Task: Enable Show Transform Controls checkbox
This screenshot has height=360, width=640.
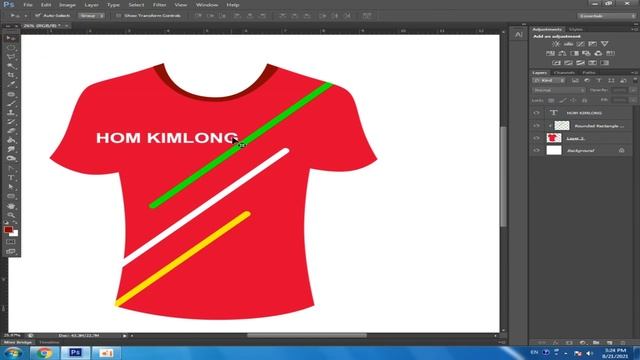Action: pos(118,16)
